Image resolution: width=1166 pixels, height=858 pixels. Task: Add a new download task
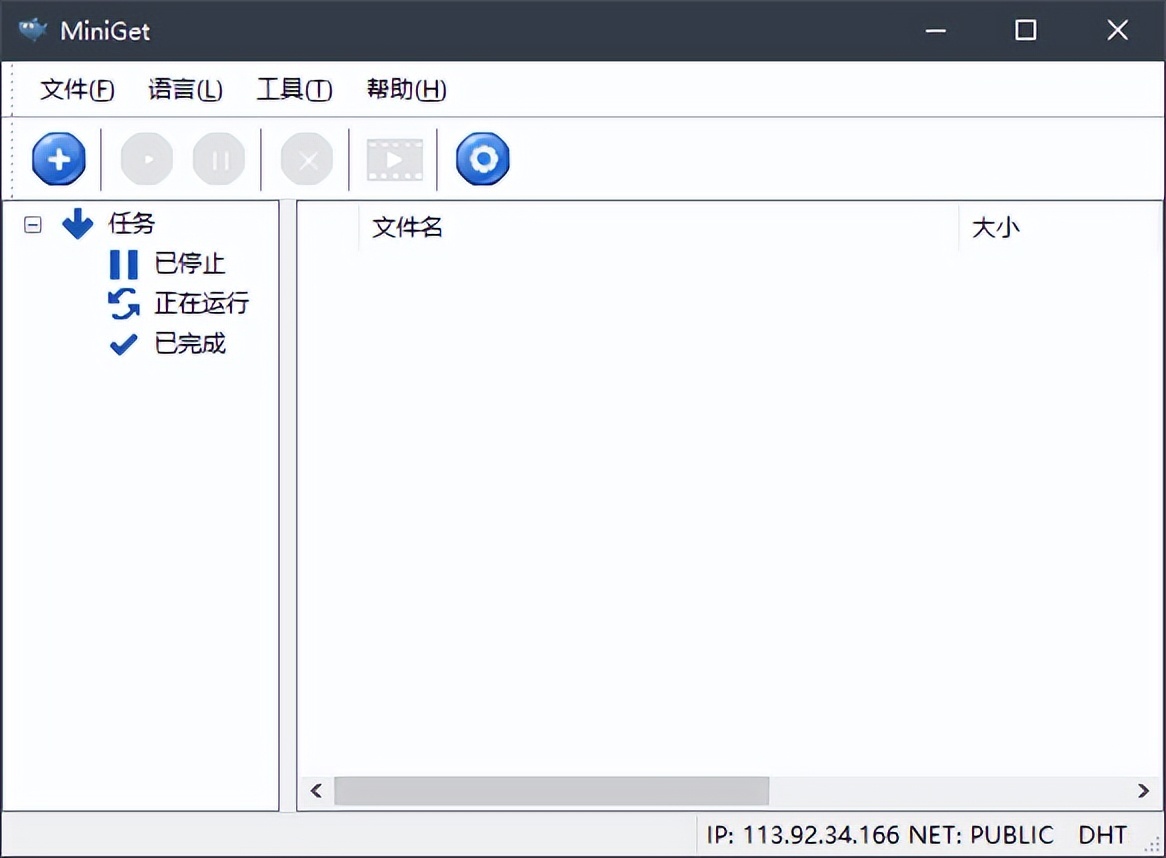[58, 158]
